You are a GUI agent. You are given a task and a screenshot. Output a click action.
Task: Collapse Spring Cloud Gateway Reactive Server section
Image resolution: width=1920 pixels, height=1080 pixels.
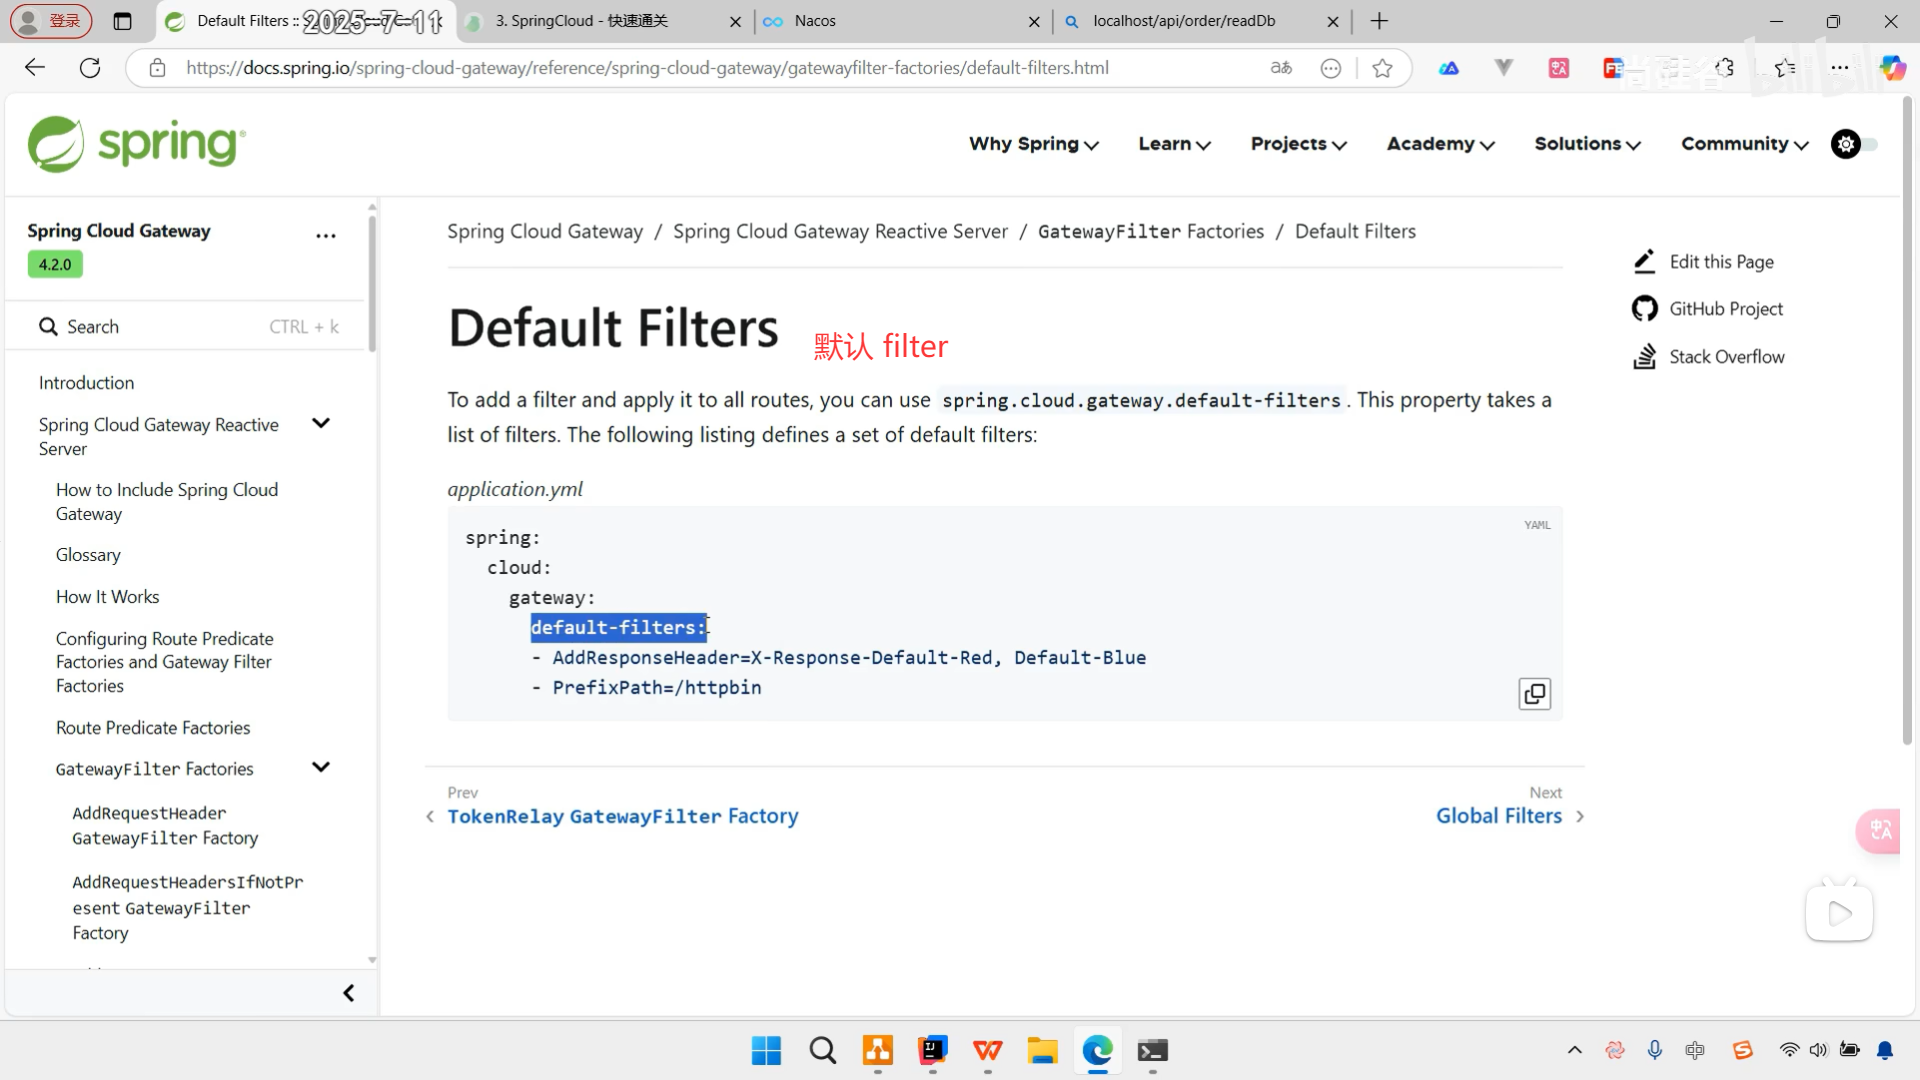(321, 423)
